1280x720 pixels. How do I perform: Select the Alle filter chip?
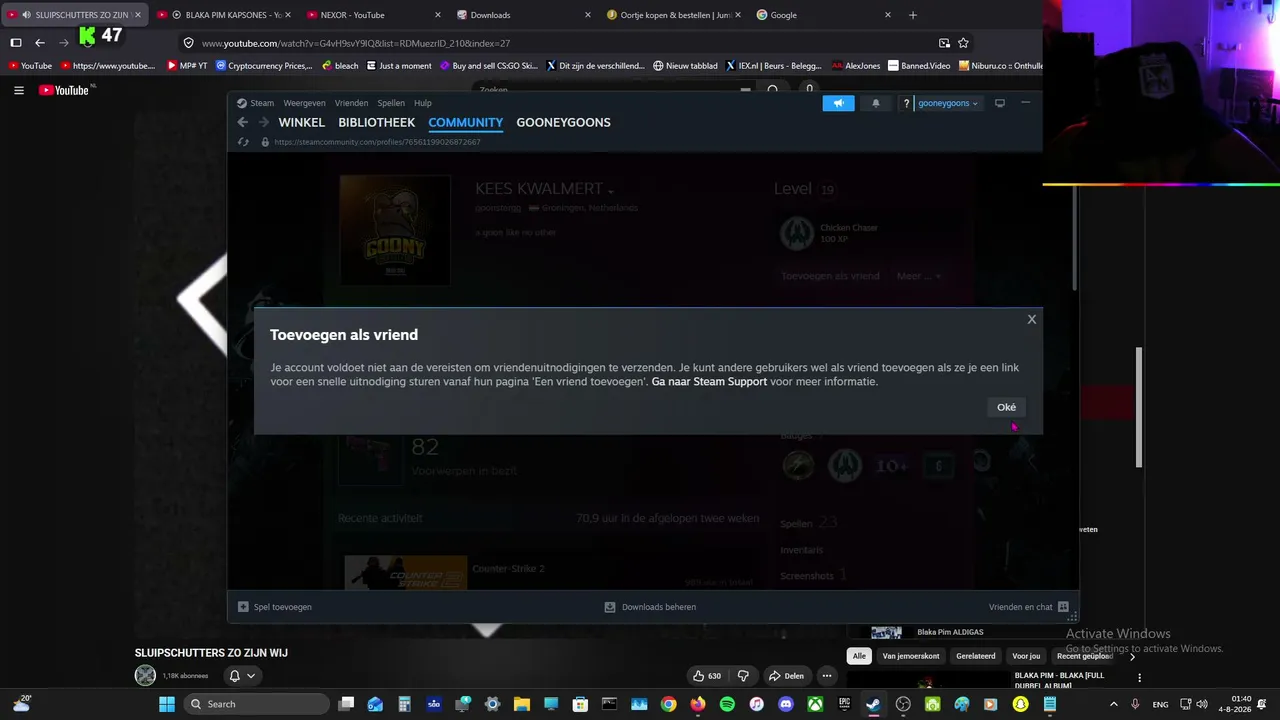(x=859, y=656)
